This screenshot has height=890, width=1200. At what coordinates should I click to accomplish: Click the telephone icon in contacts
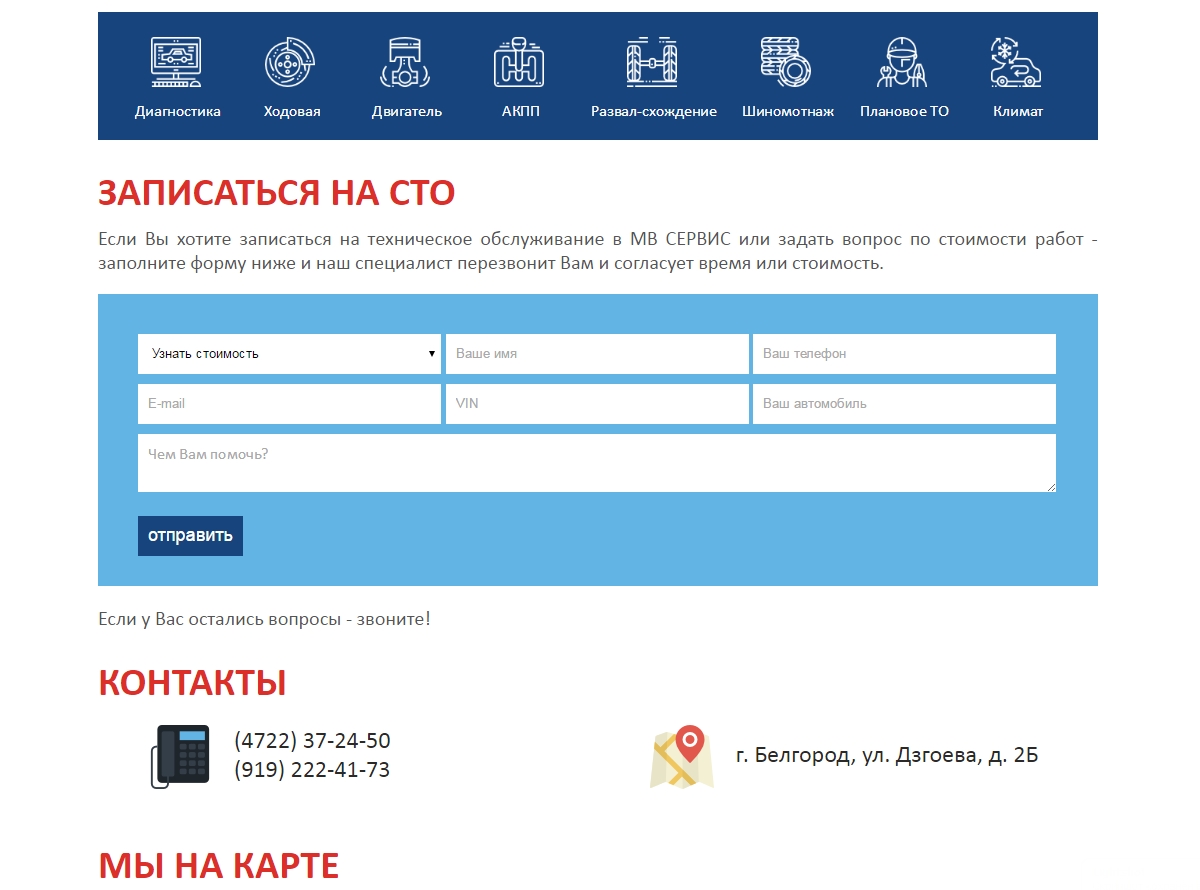click(x=180, y=756)
